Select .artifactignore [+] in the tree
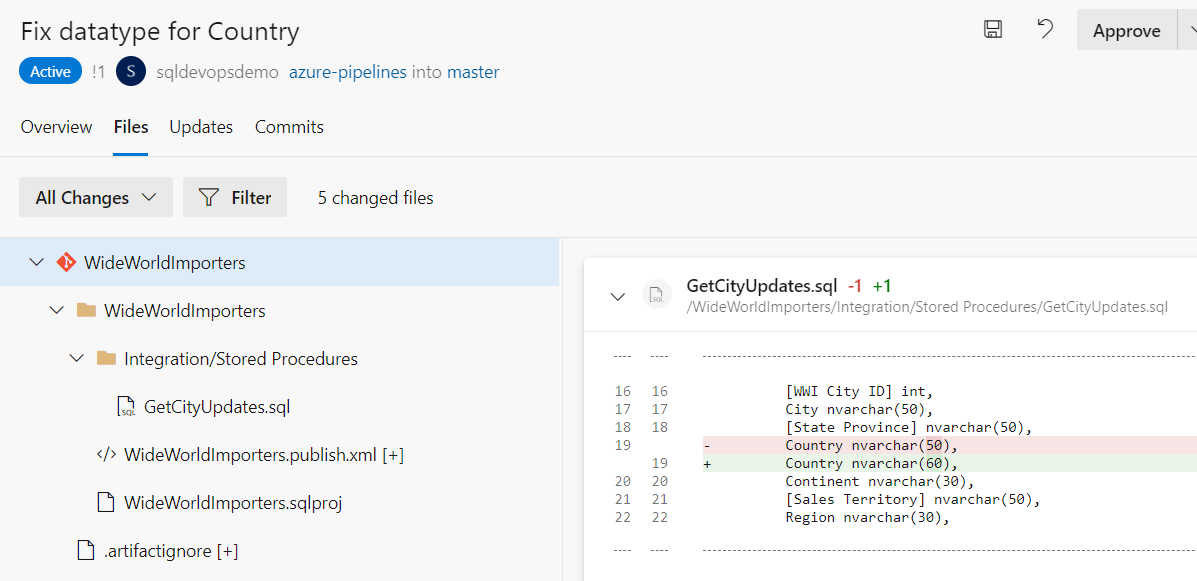 pos(170,550)
